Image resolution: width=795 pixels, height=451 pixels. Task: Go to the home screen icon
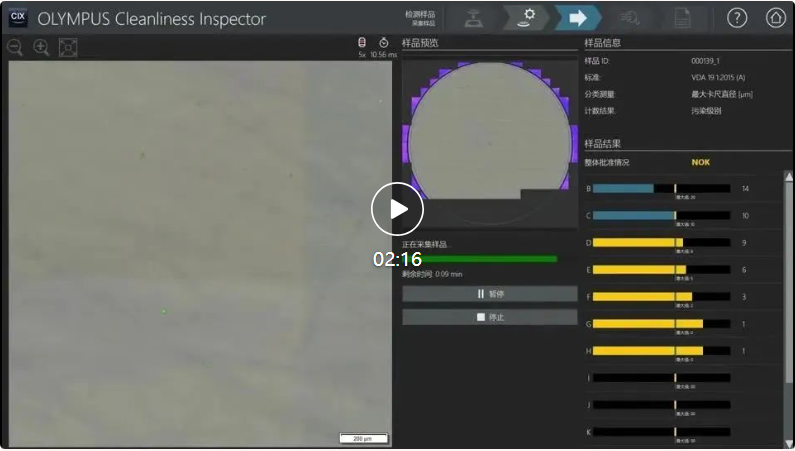click(775, 18)
